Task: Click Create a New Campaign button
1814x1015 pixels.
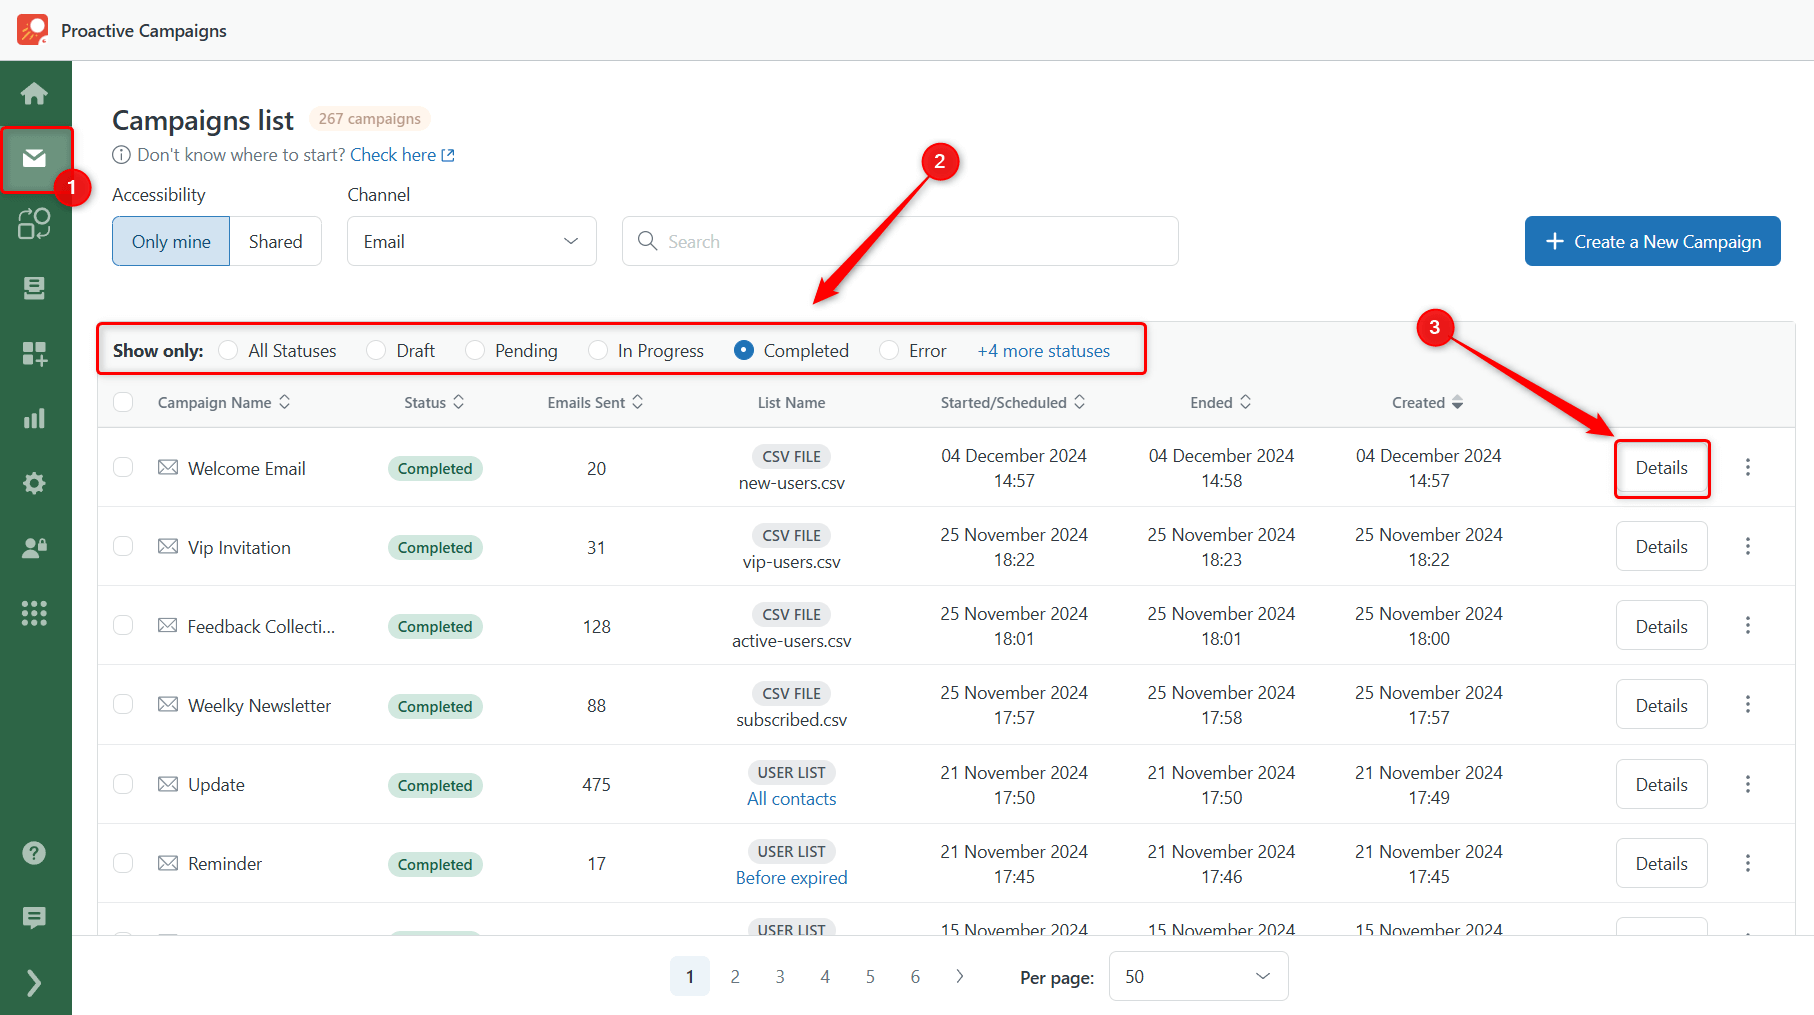Action: pyautogui.click(x=1652, y=241)
